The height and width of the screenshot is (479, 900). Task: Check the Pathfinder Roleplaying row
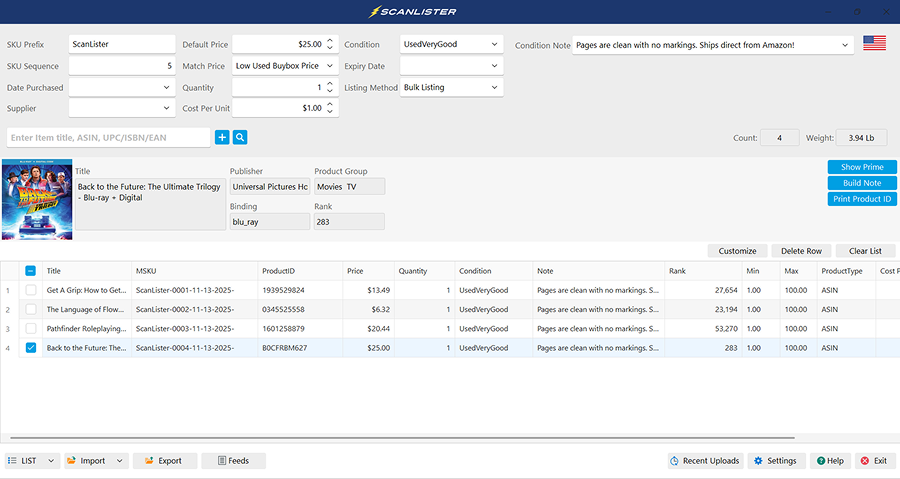tap(30, 329)
